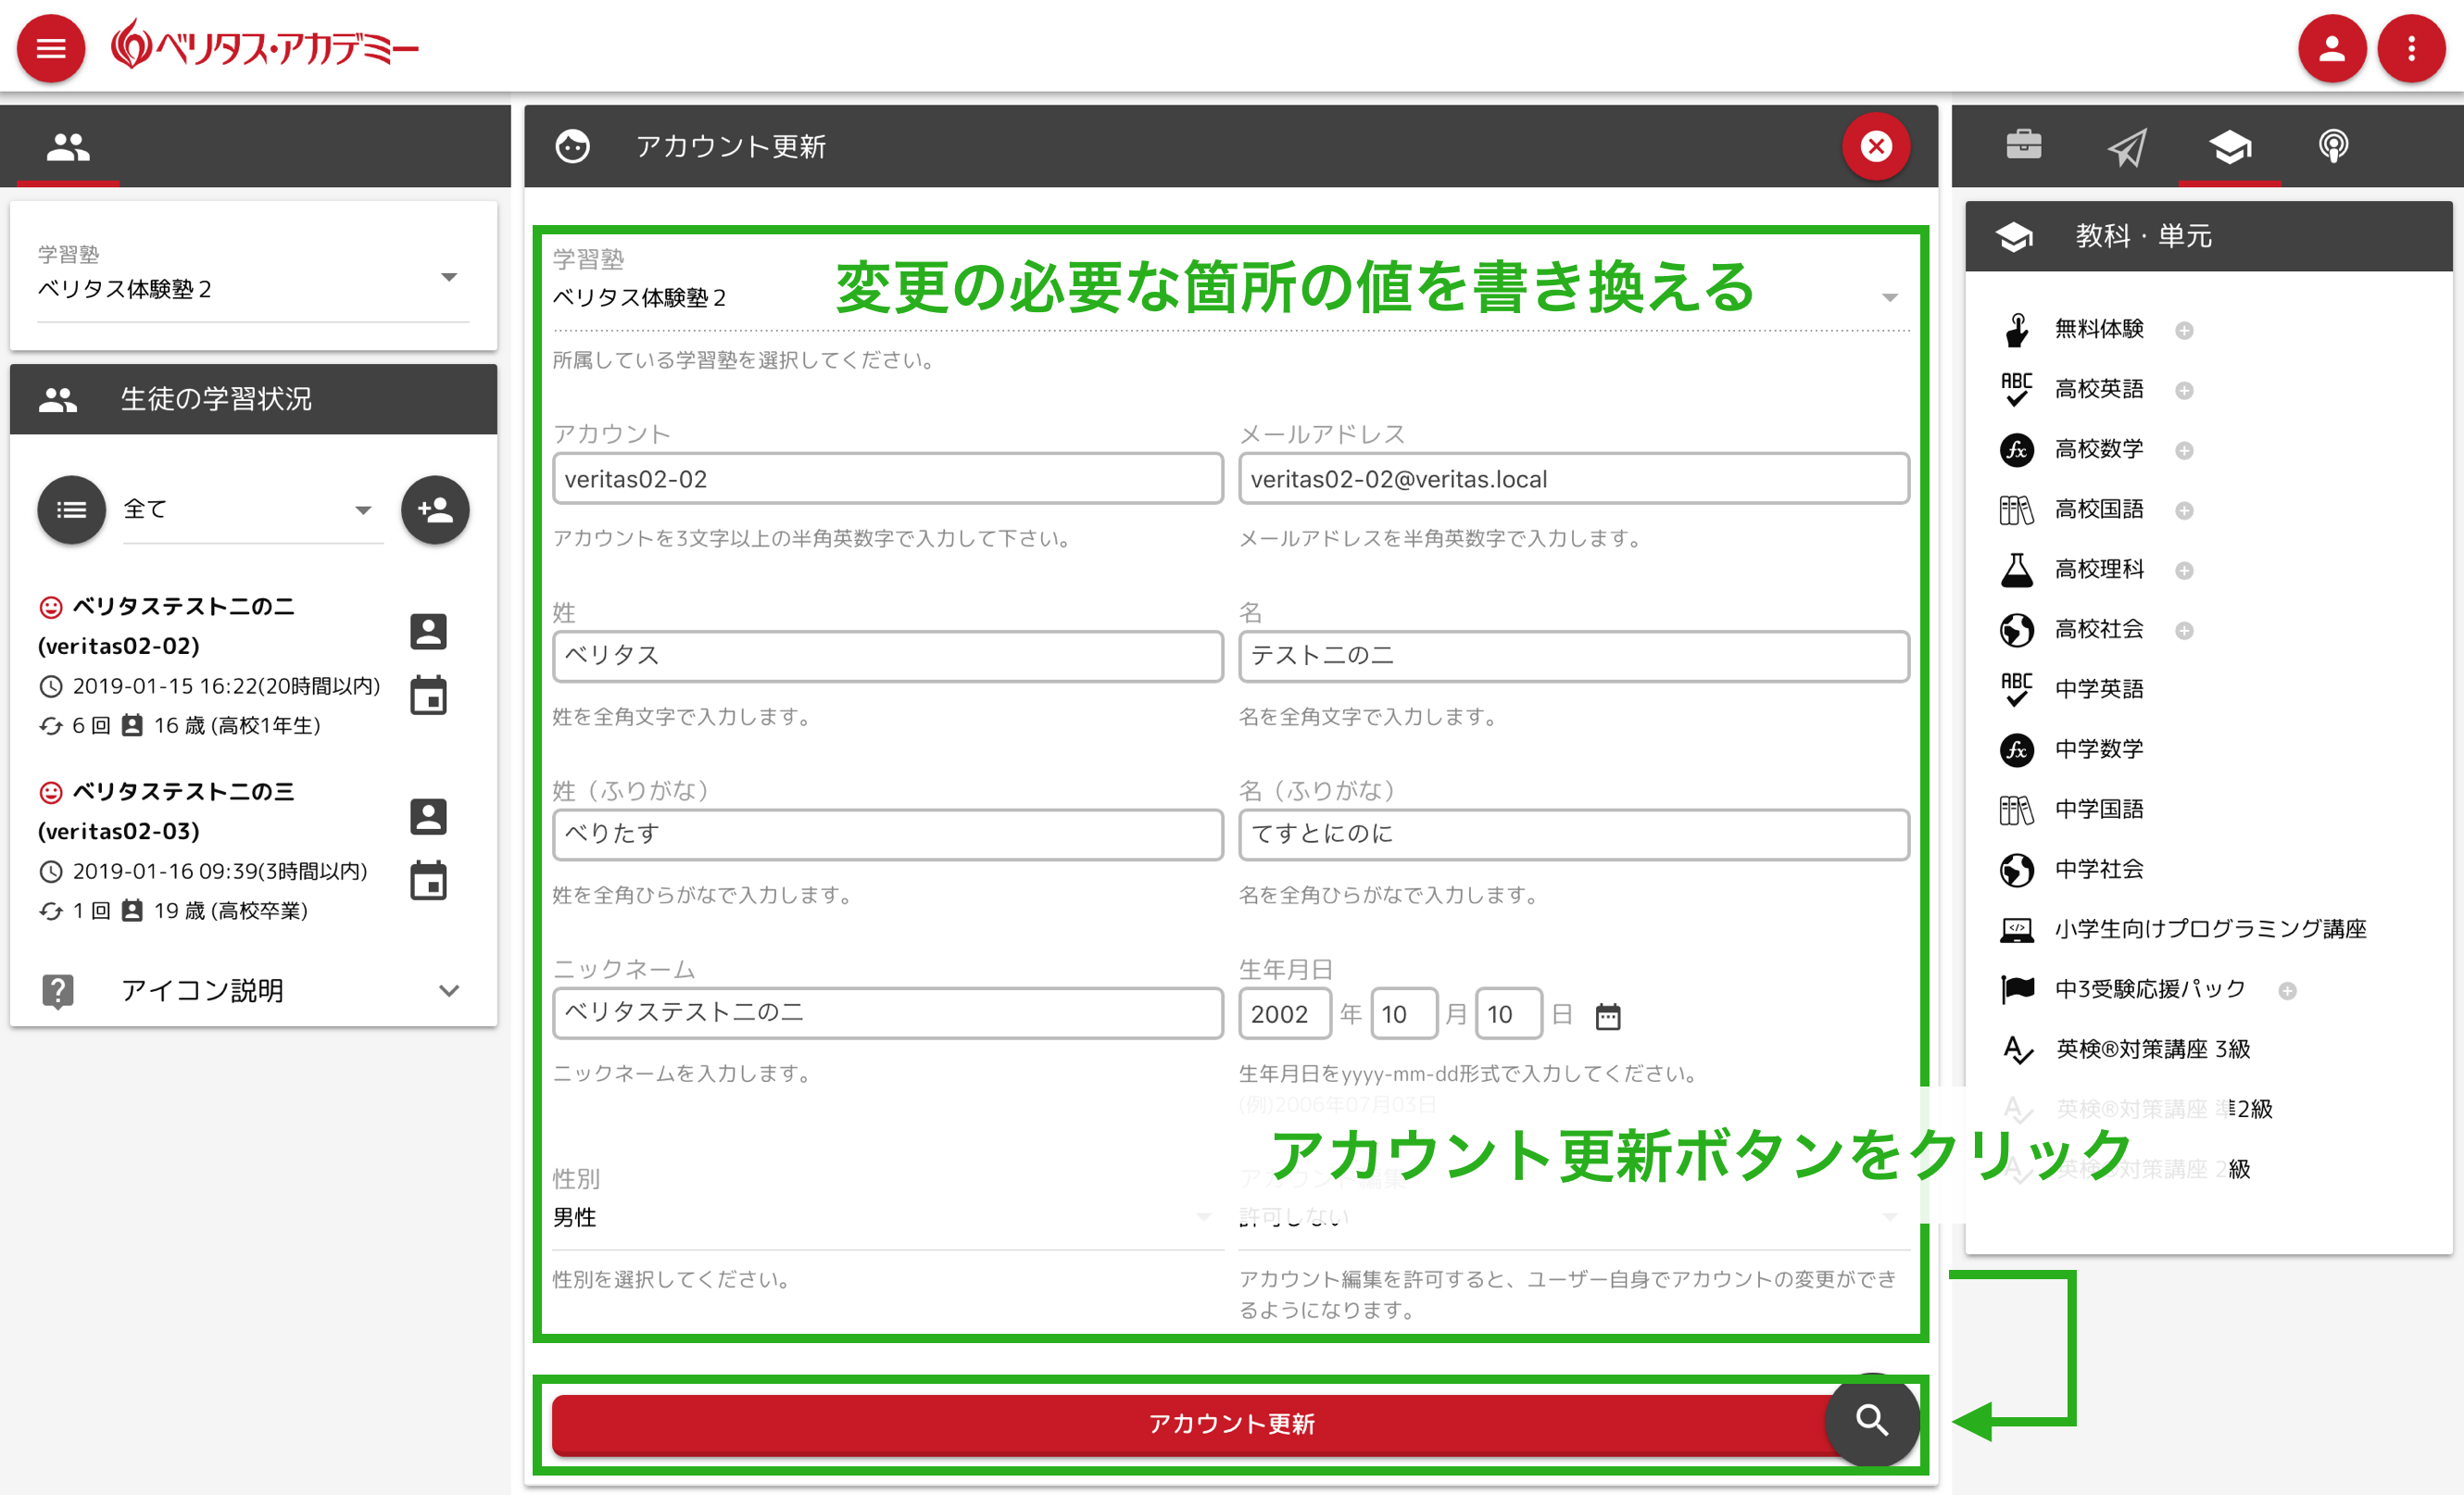
Task: Switch to the briefcase tab
Action: (x=2024, y=145)
